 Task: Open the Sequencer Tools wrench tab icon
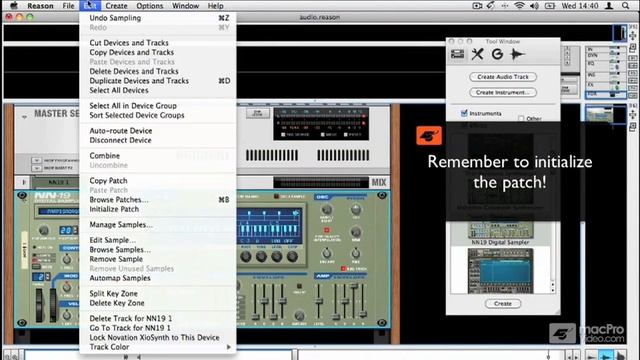tap(477, 54)
